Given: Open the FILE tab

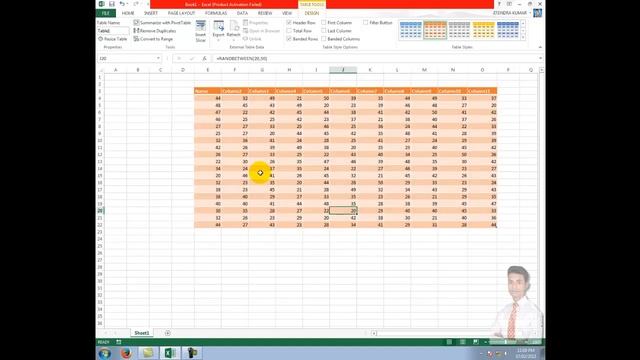Looking at the screenshot, I should pyautogui.click(x=106, y=13).
